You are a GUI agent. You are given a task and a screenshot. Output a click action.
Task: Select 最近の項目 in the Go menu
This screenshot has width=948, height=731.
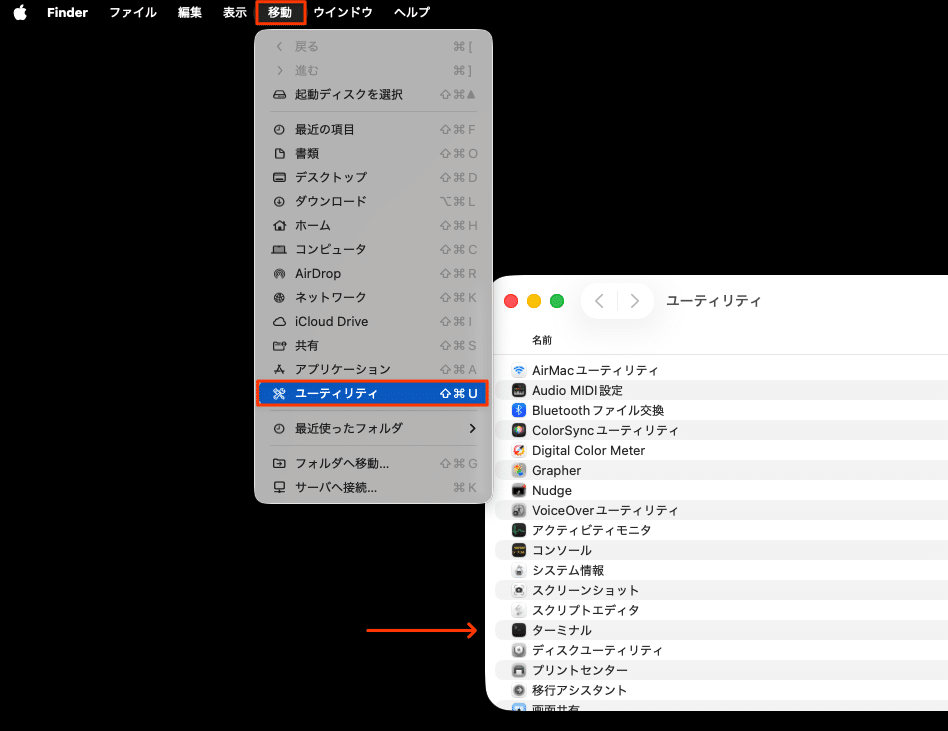click(374, 129)
